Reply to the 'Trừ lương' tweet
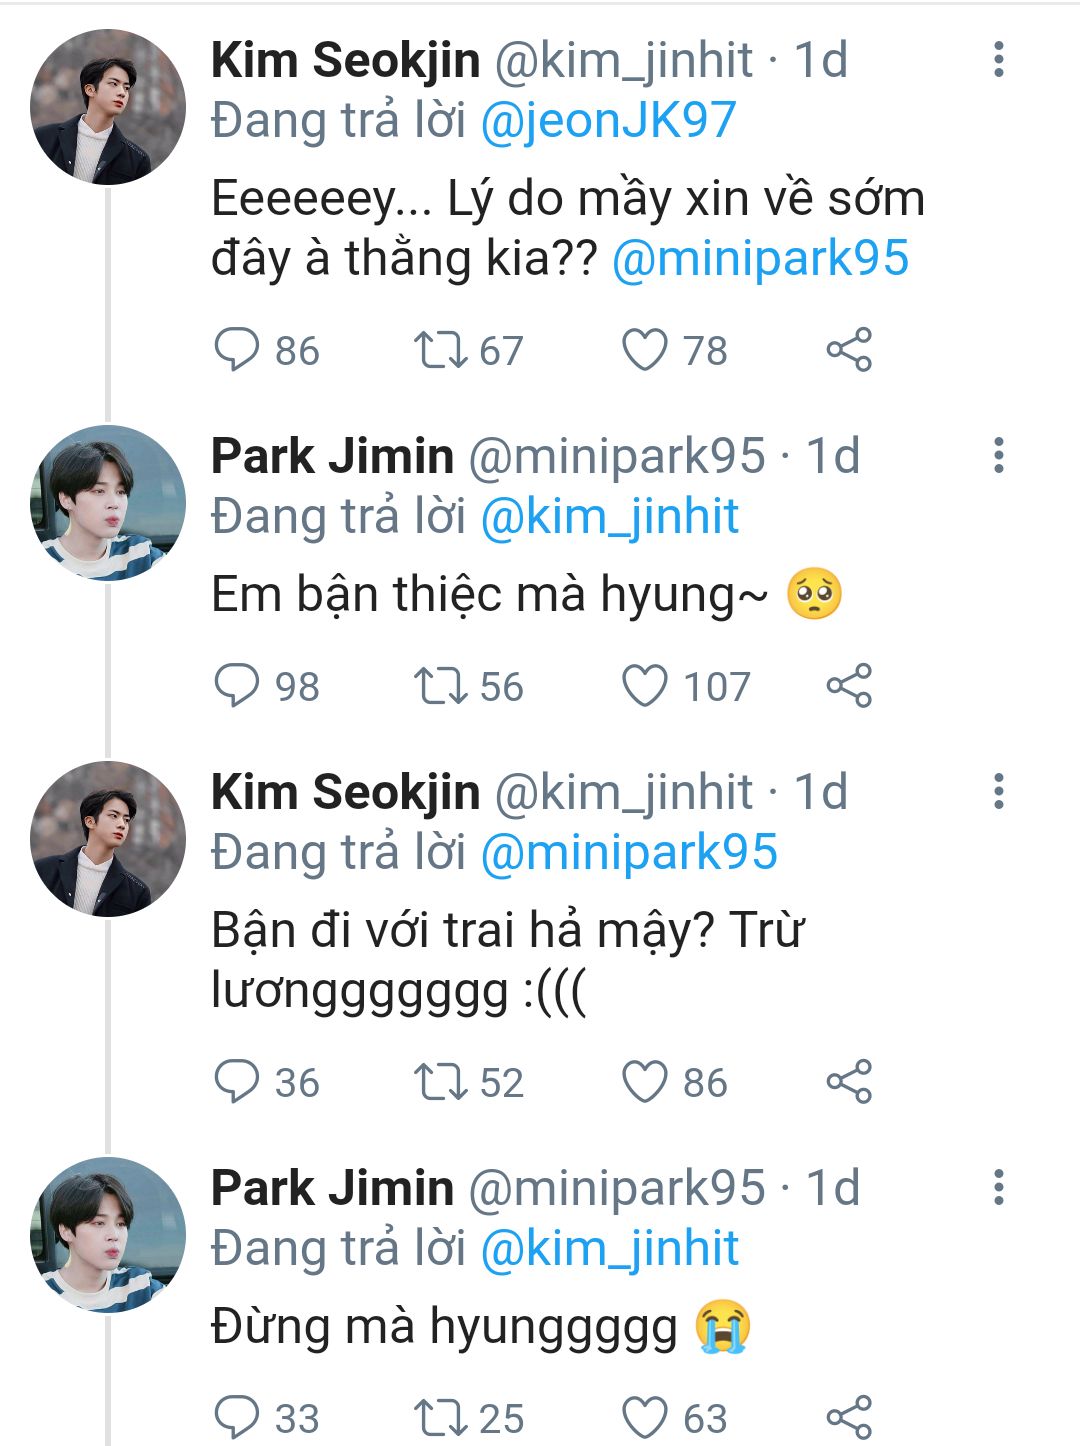Screen dimensions: 1080x1446 point(237,1083)
